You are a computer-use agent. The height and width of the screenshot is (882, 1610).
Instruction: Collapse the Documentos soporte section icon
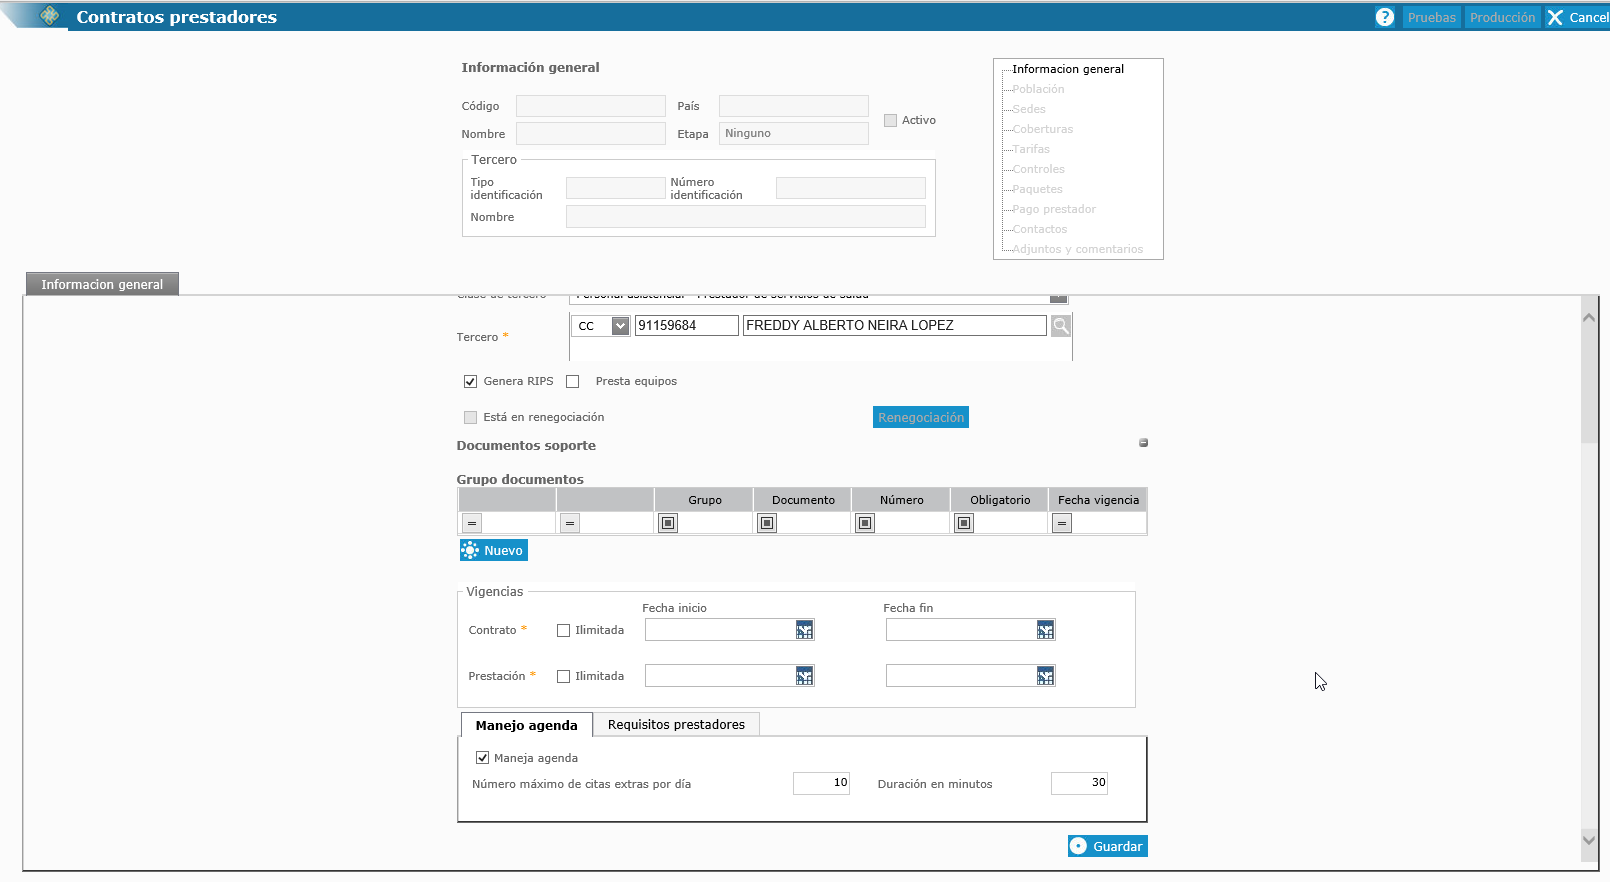click(x=1143, y=443)
